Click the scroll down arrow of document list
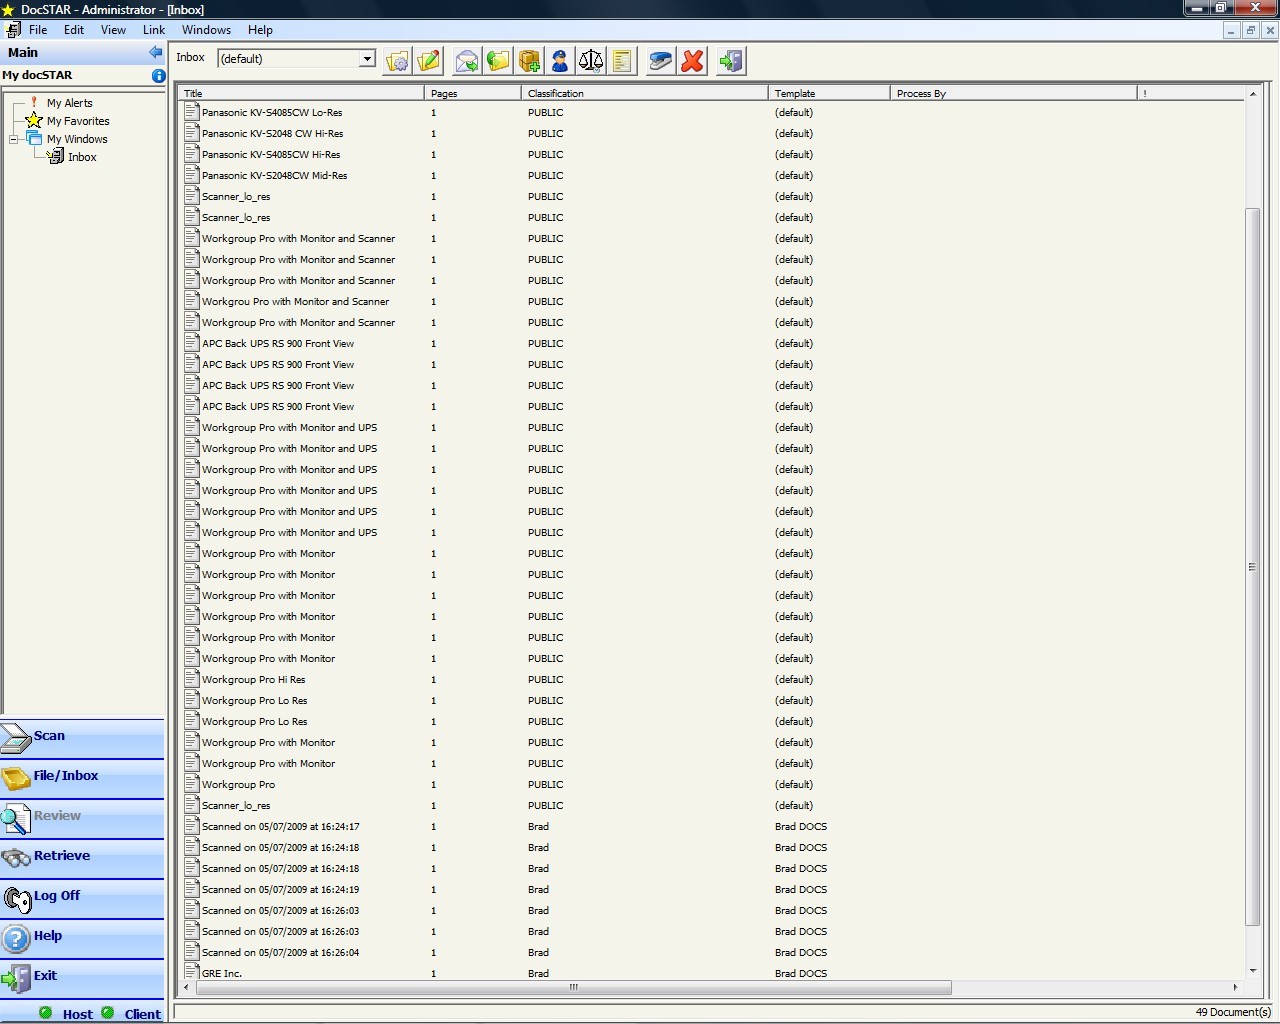The image size is (1280, 1024). pyautogui.click(x=1252, y=971)
